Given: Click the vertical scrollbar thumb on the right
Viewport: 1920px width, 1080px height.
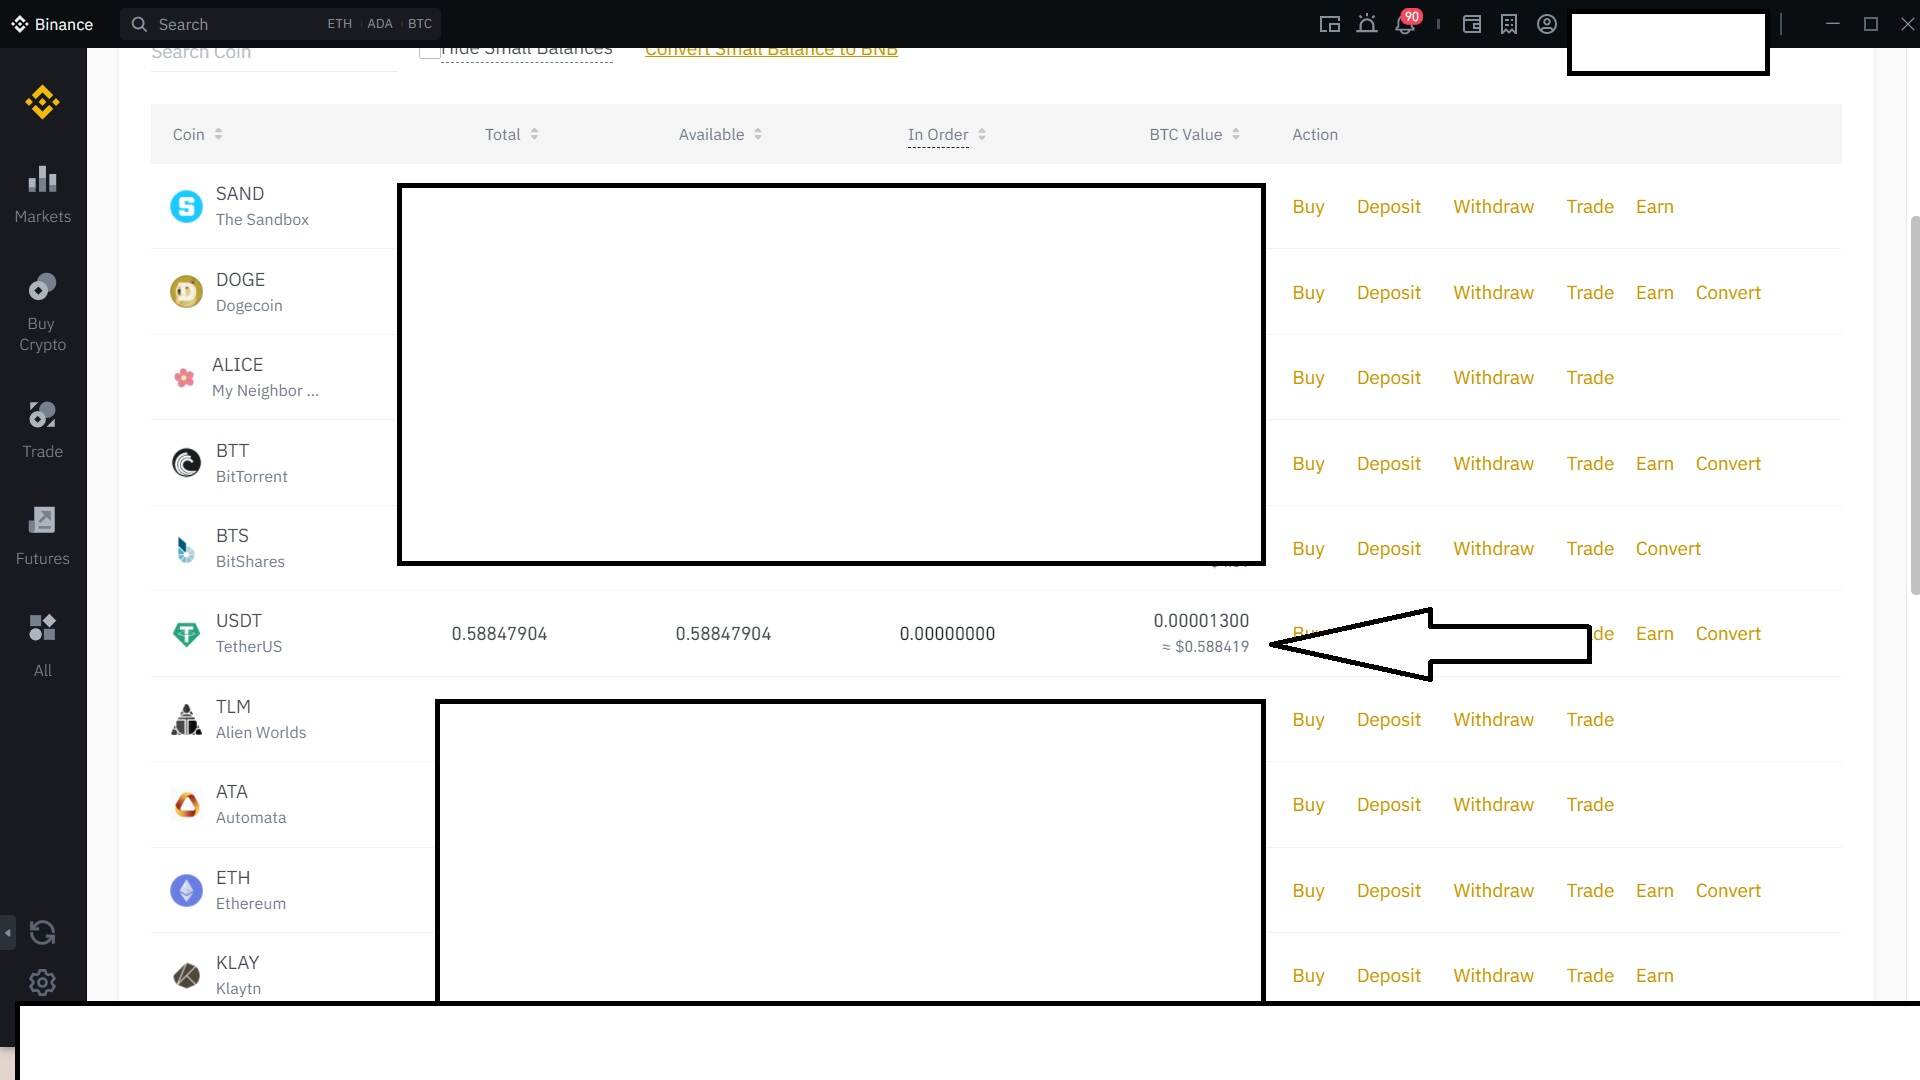Looking at the screenshot, I should pos(1914,404).
